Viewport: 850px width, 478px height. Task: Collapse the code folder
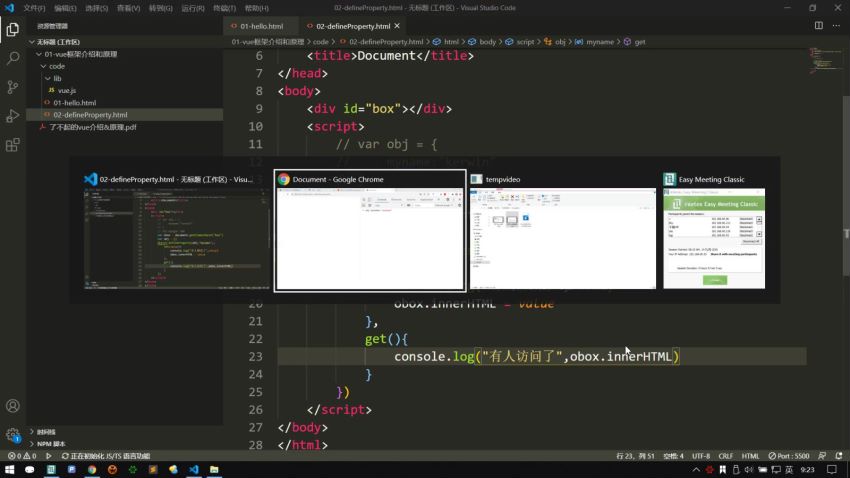tap(125, 66)
